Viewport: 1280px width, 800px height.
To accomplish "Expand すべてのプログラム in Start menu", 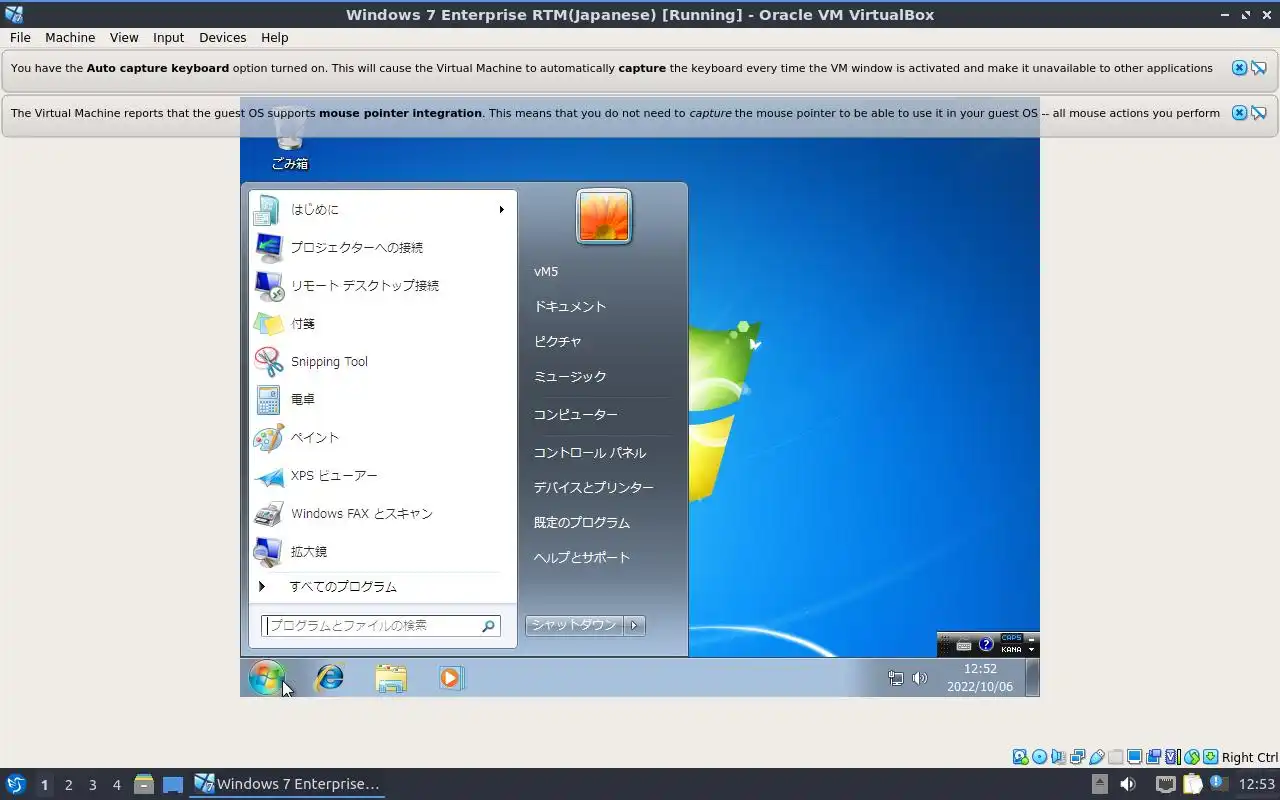I will tap(382, 586).
